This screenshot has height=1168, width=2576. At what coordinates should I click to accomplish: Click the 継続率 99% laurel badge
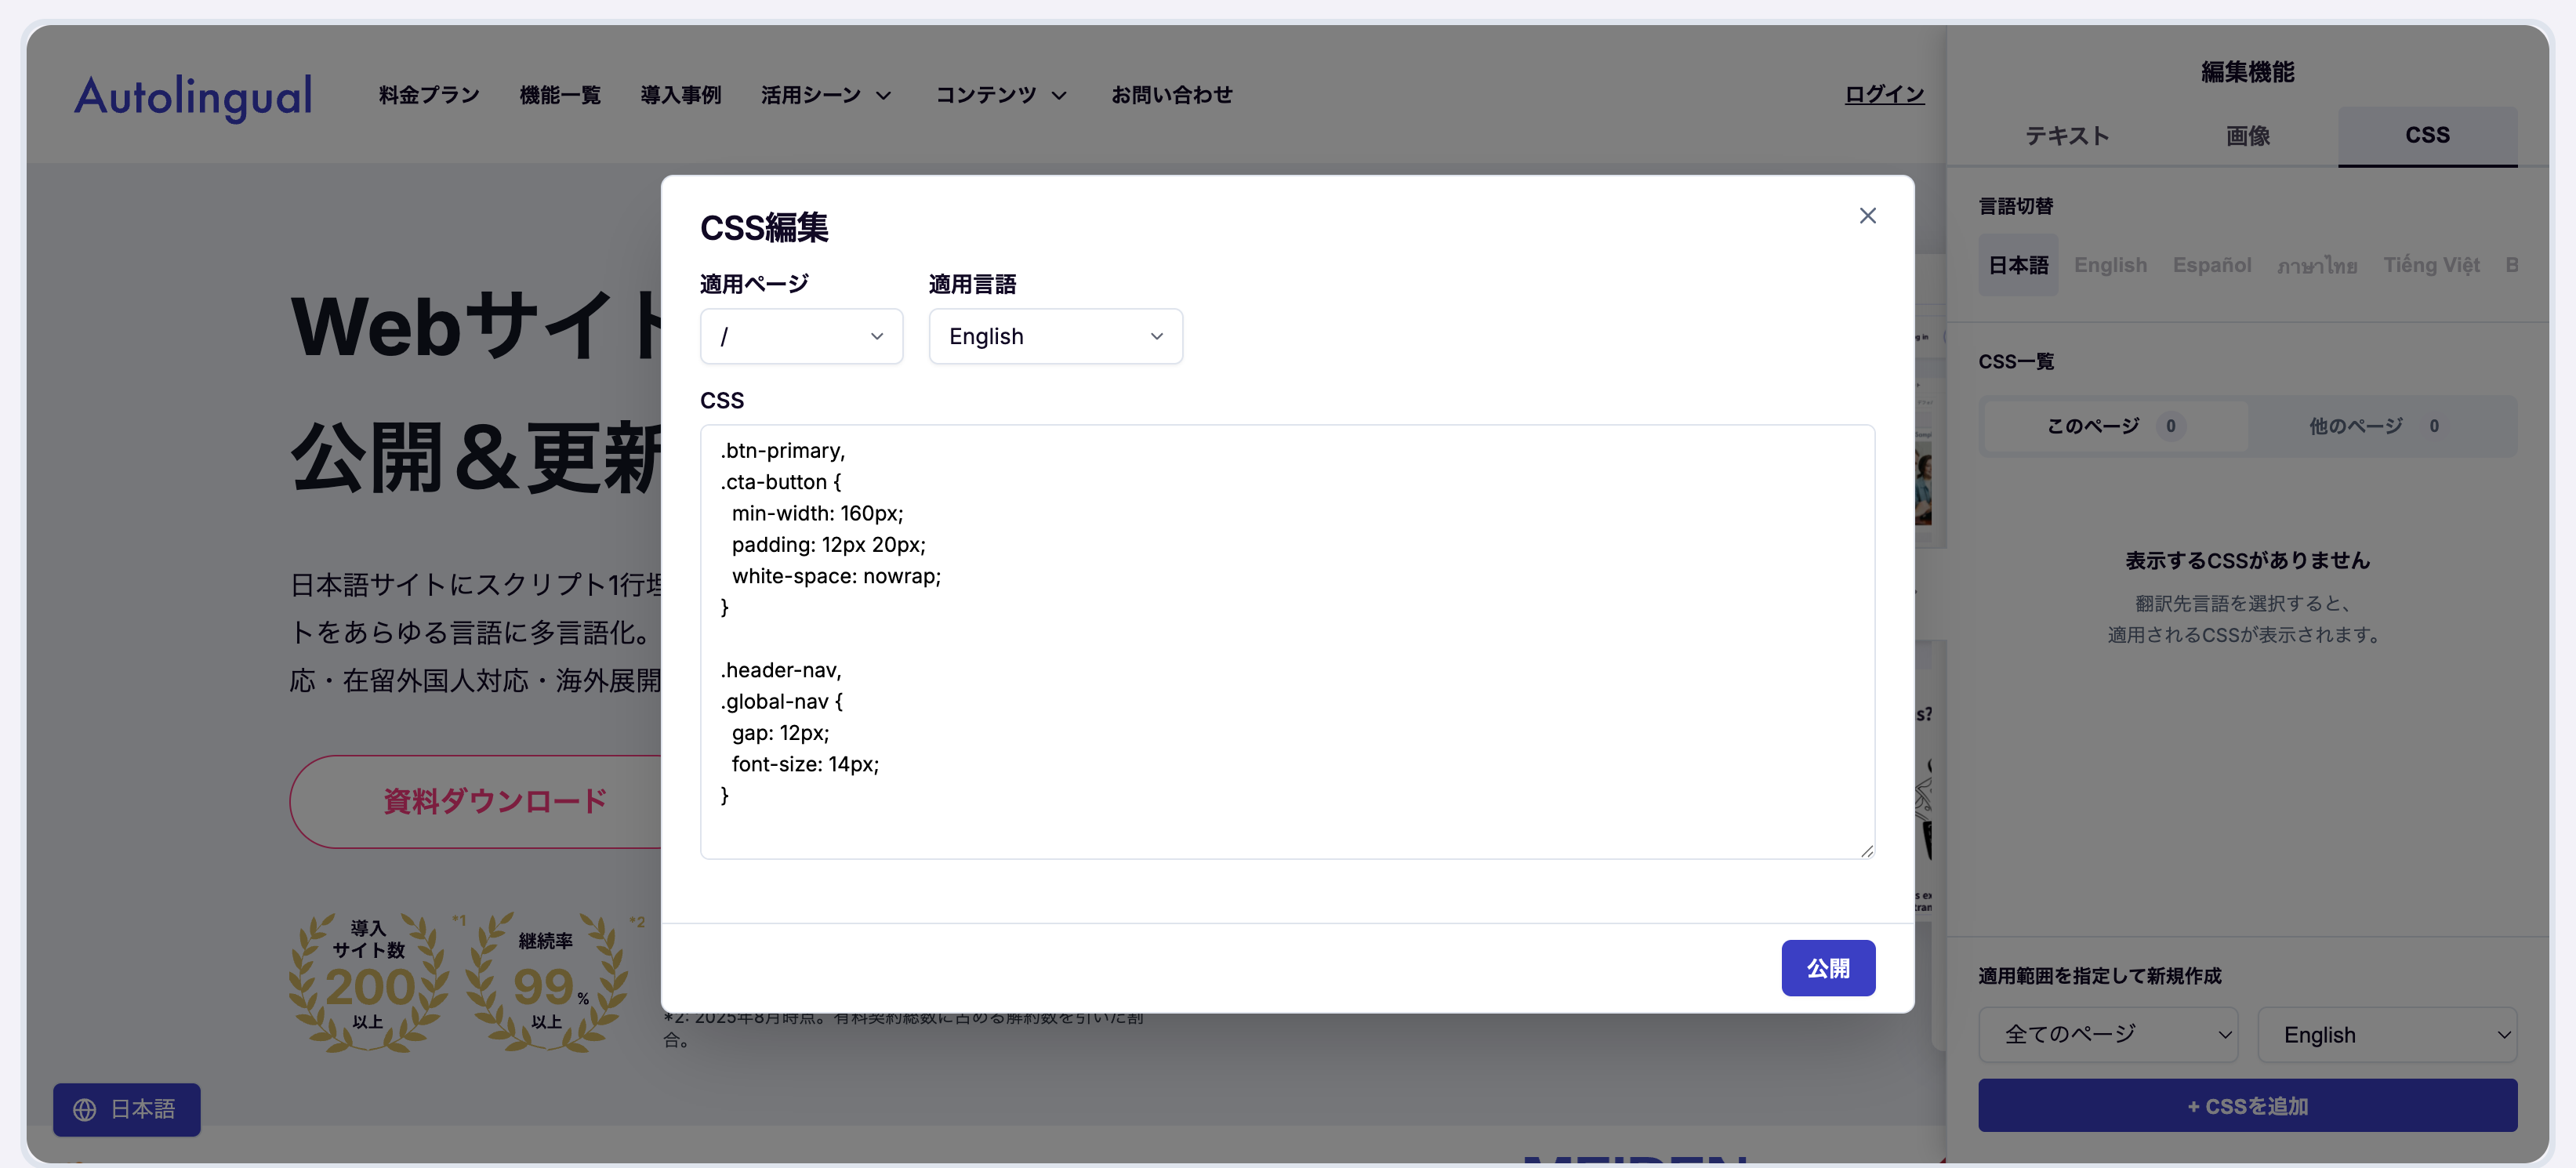(x=546, y=981)
